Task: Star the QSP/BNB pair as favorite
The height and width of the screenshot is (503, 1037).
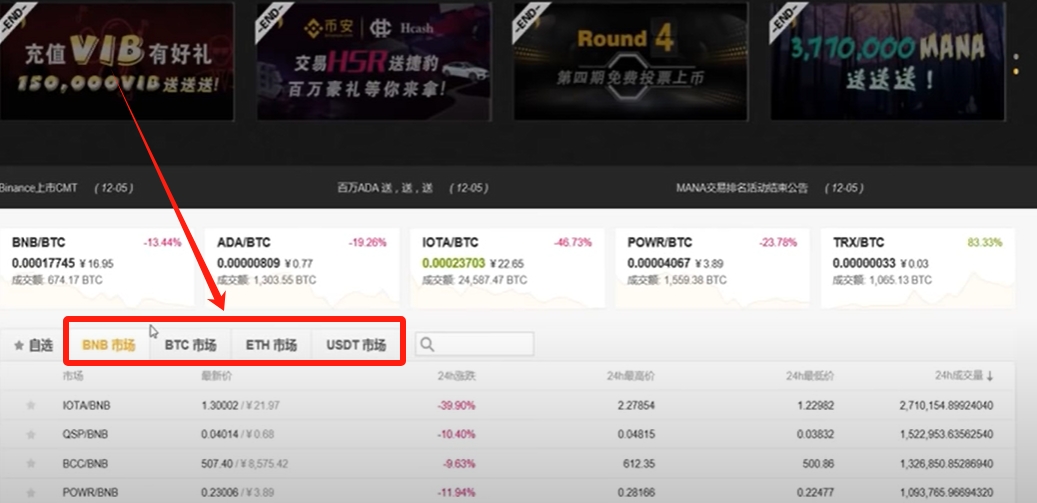Action: (30, 434)
